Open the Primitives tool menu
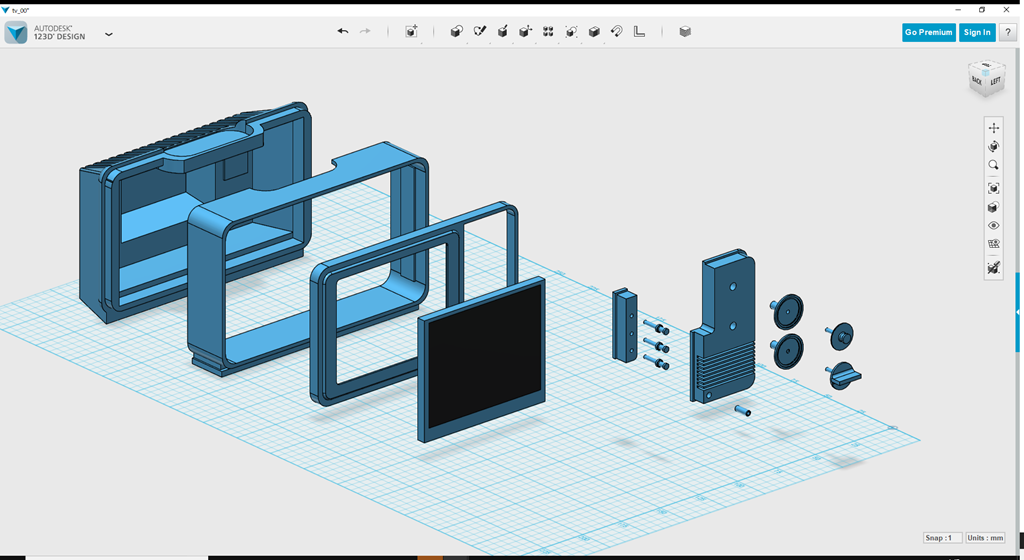 (457, 32)
